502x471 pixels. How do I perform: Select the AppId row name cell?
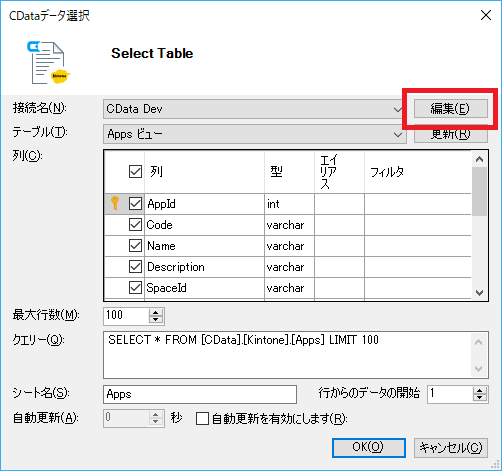[204, 204]
